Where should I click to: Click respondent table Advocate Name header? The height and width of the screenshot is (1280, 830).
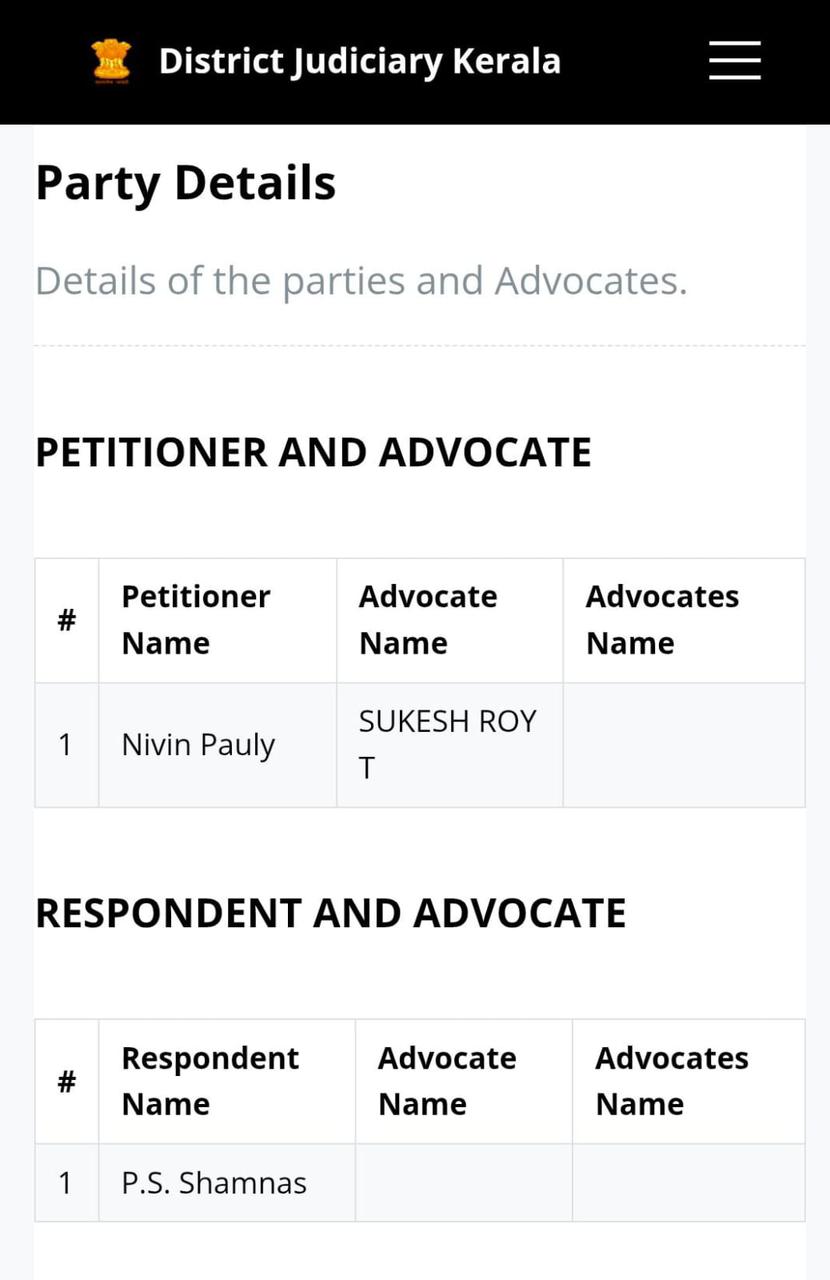447,1081
